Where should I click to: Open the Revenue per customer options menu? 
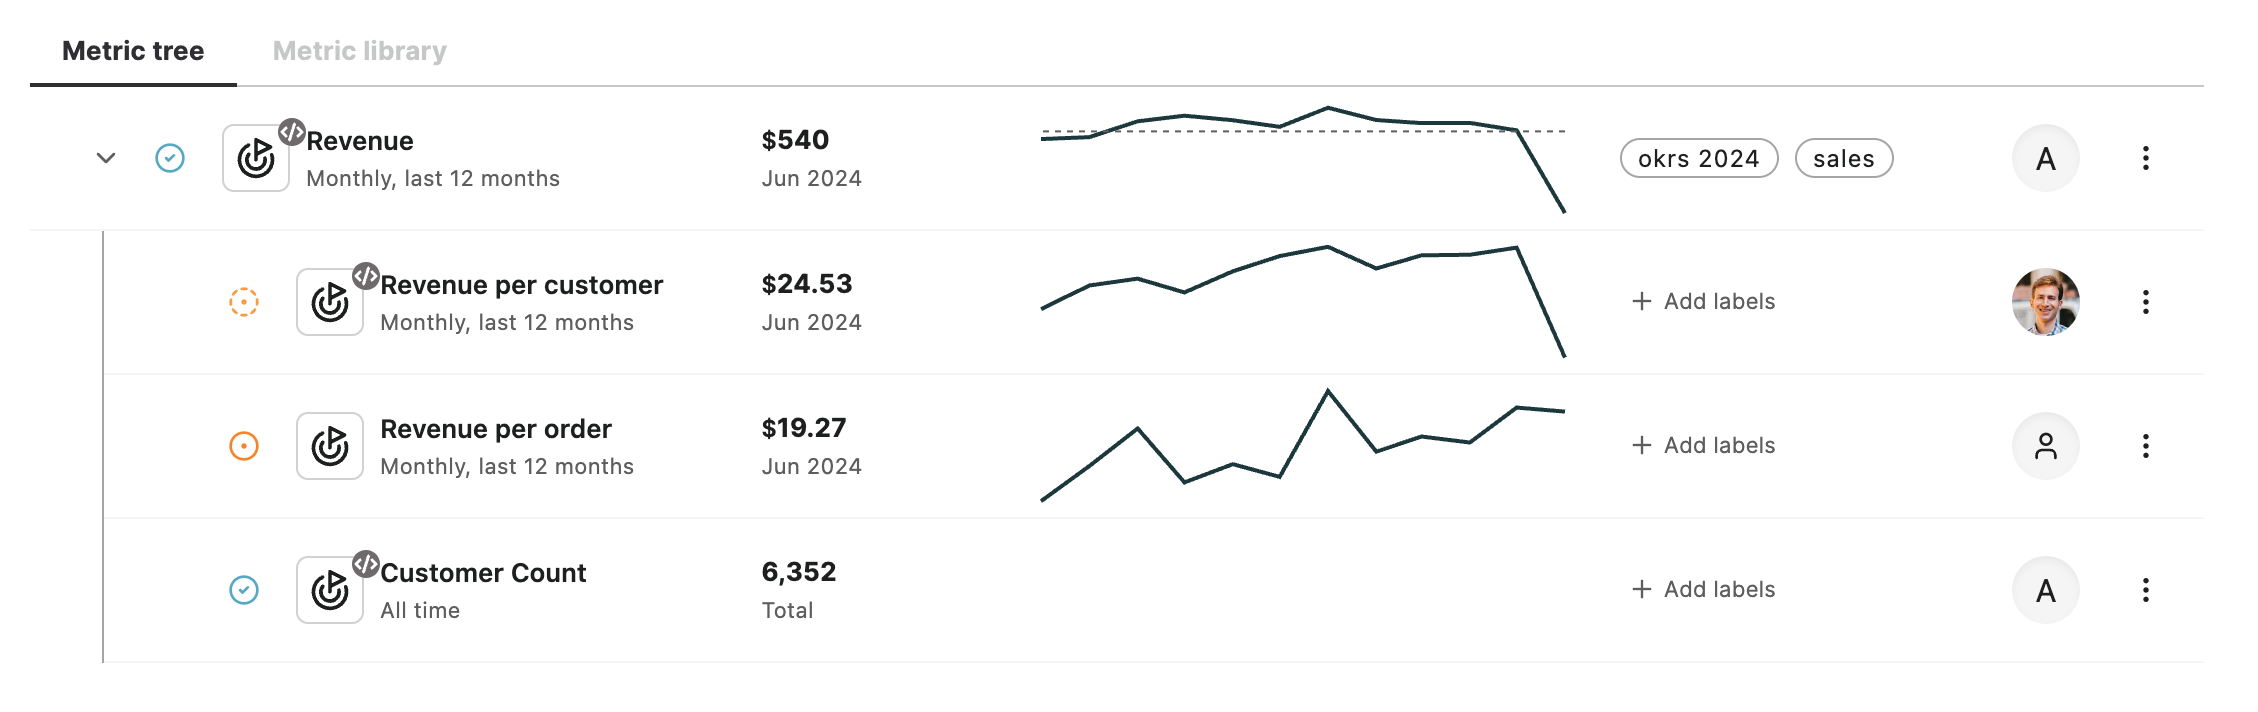click(x=2145, y=302)
